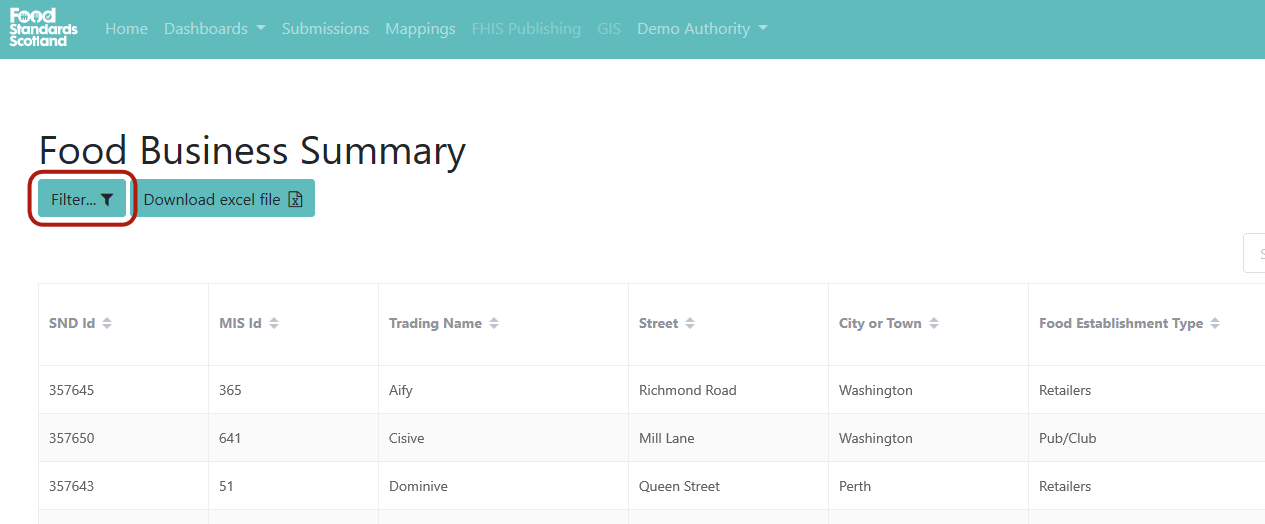Sort by Street column arrows
1265x524 pixels.
[690, 324]
